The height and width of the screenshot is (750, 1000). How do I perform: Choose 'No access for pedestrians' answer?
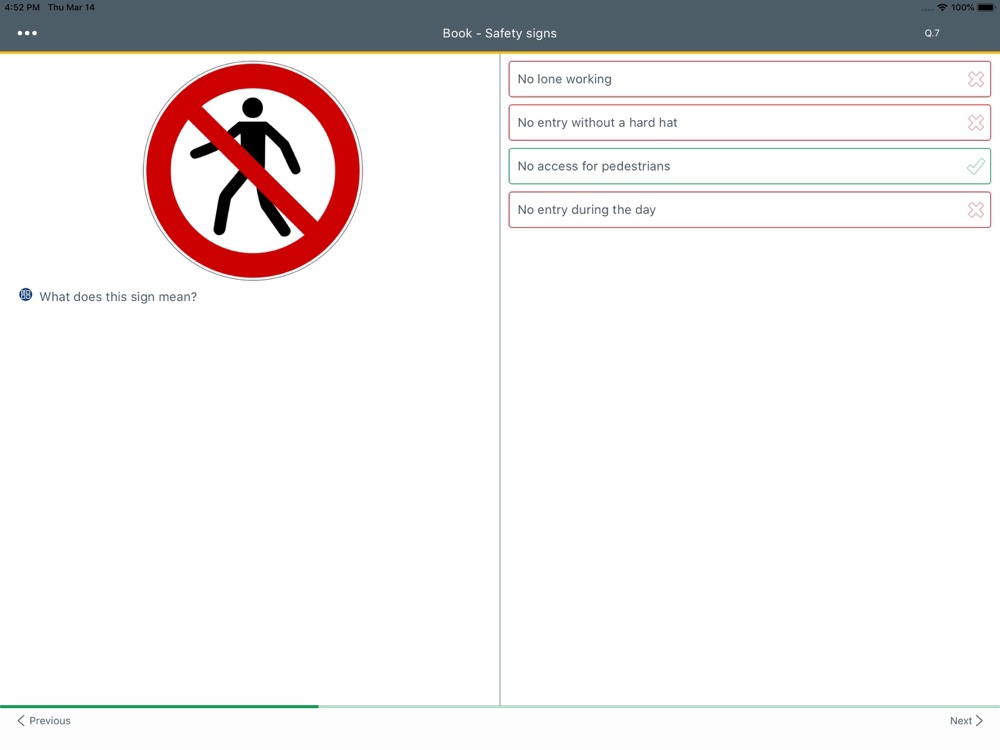(749, 166)
